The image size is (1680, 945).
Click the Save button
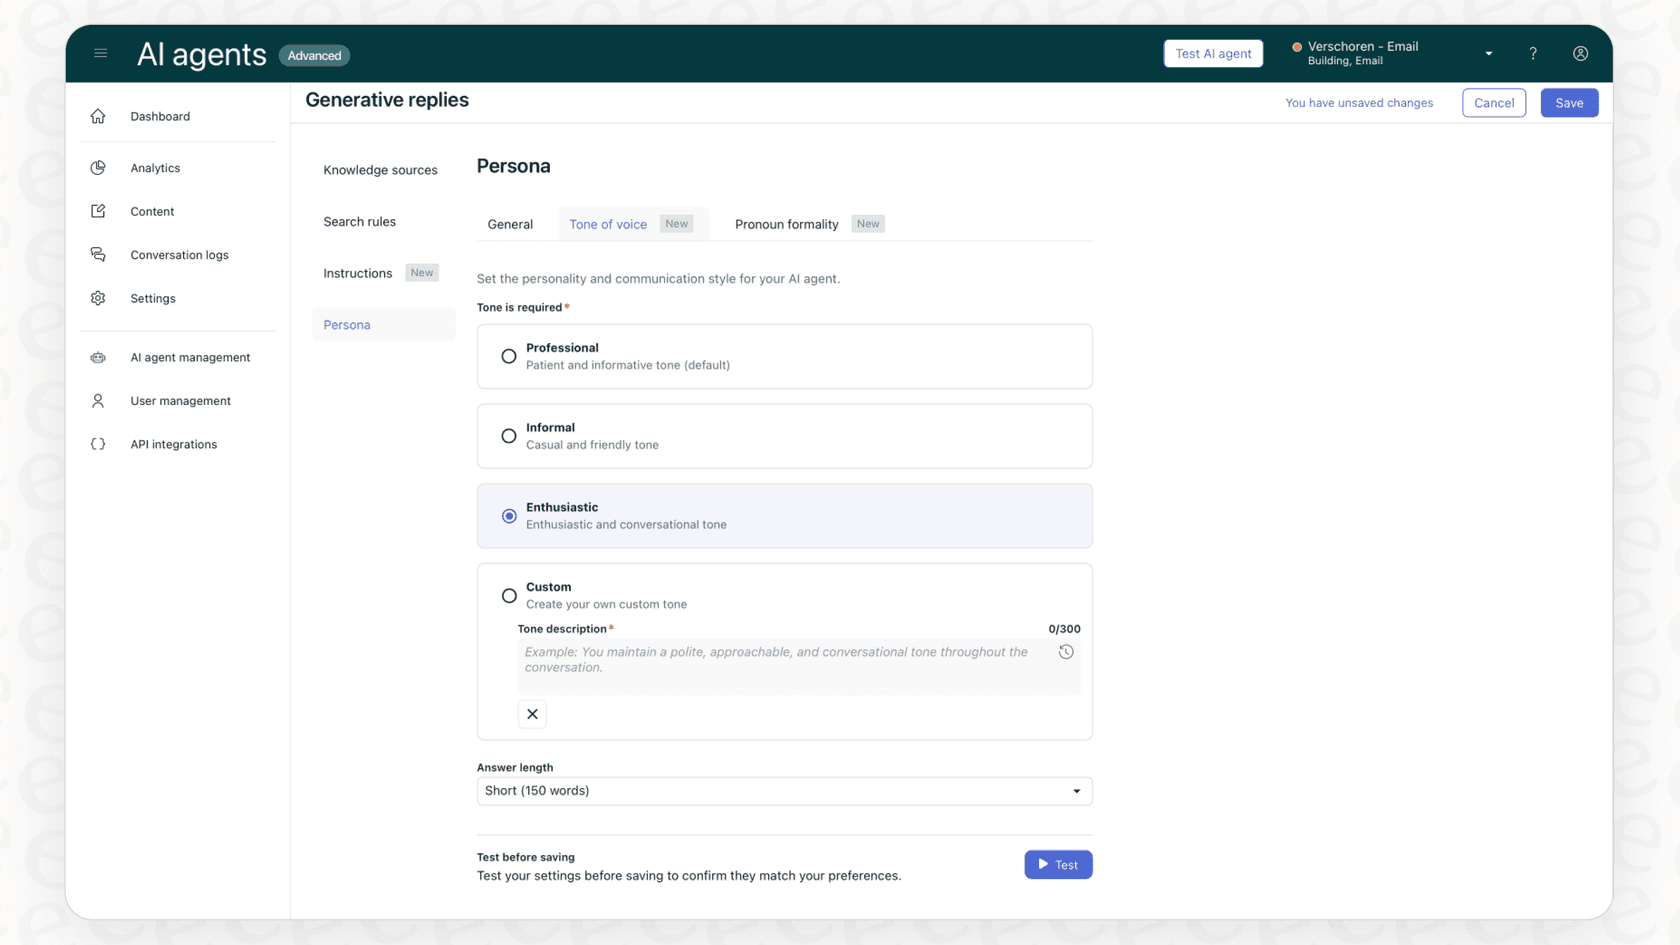[1569, 102]
